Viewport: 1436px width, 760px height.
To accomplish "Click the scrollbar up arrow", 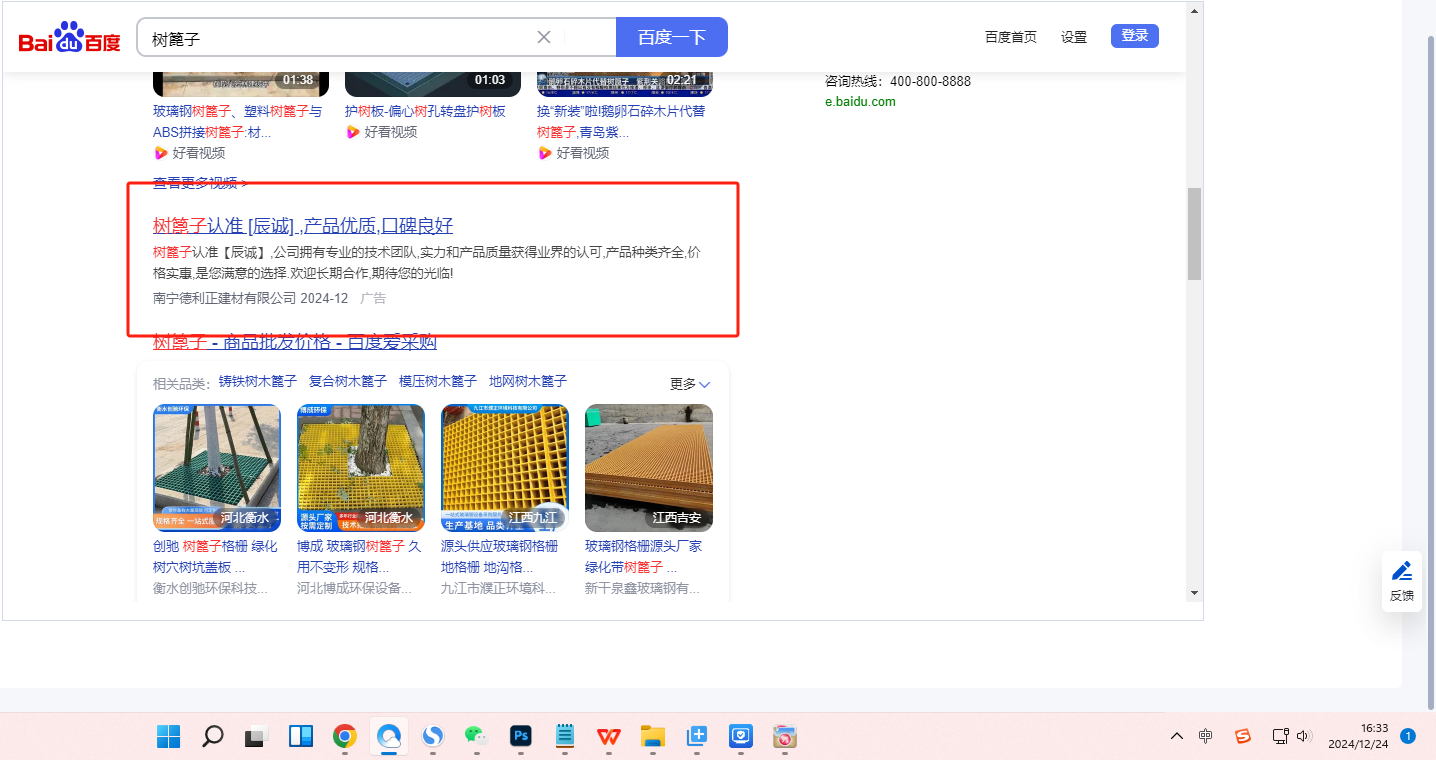I will 1194,11.
